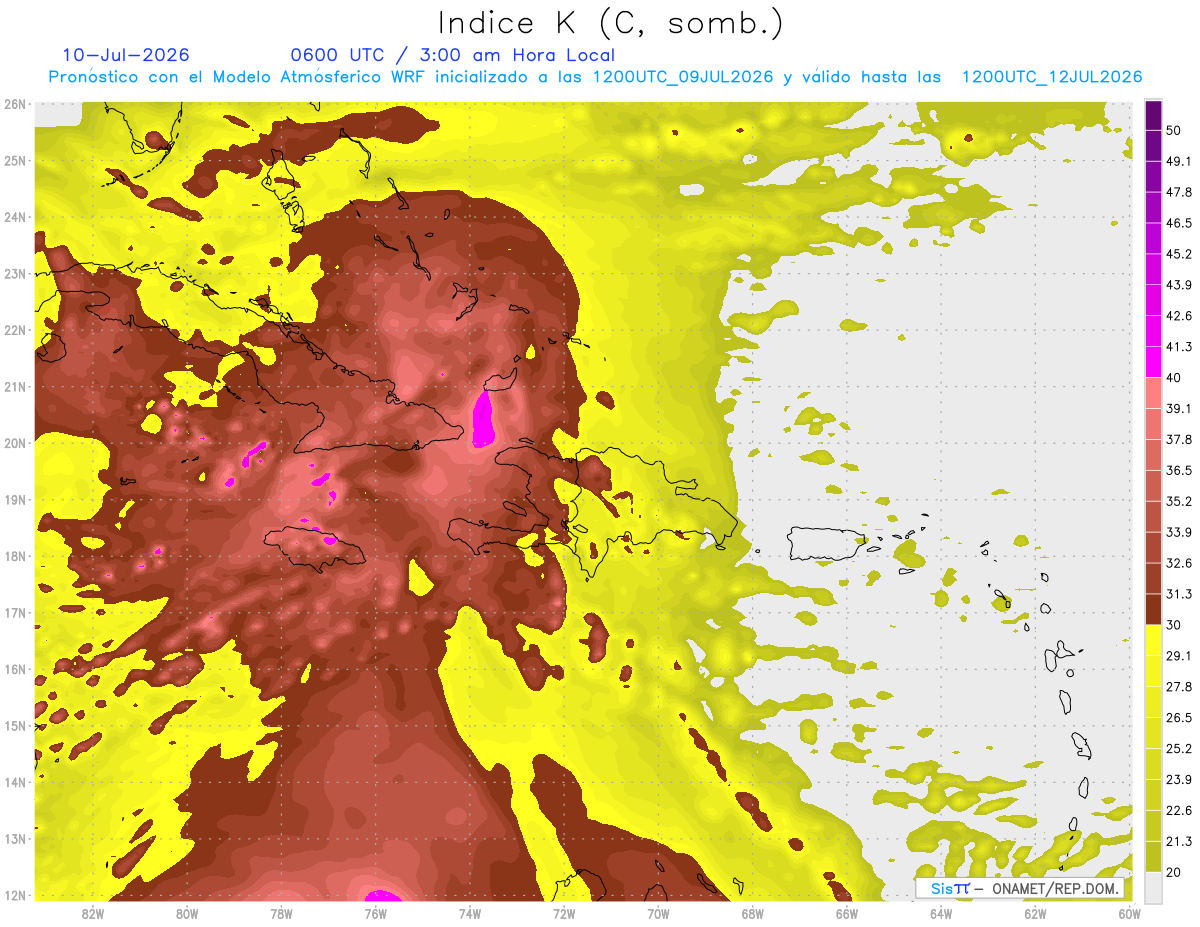Click the 24N latitude label

14,217
